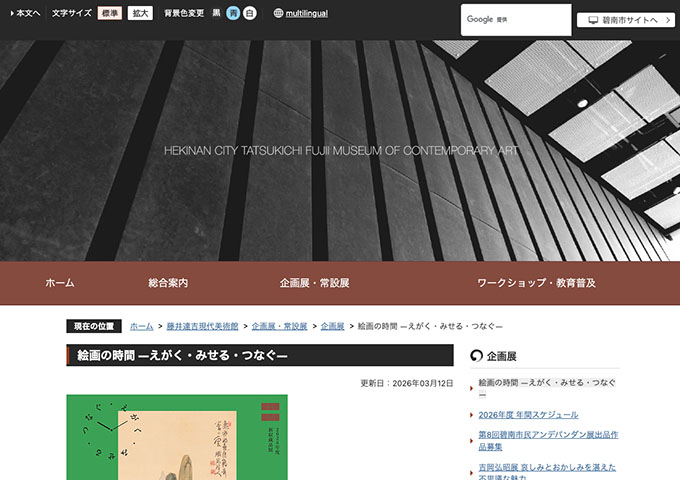Switch background color to 黒

tap(216, 13)
